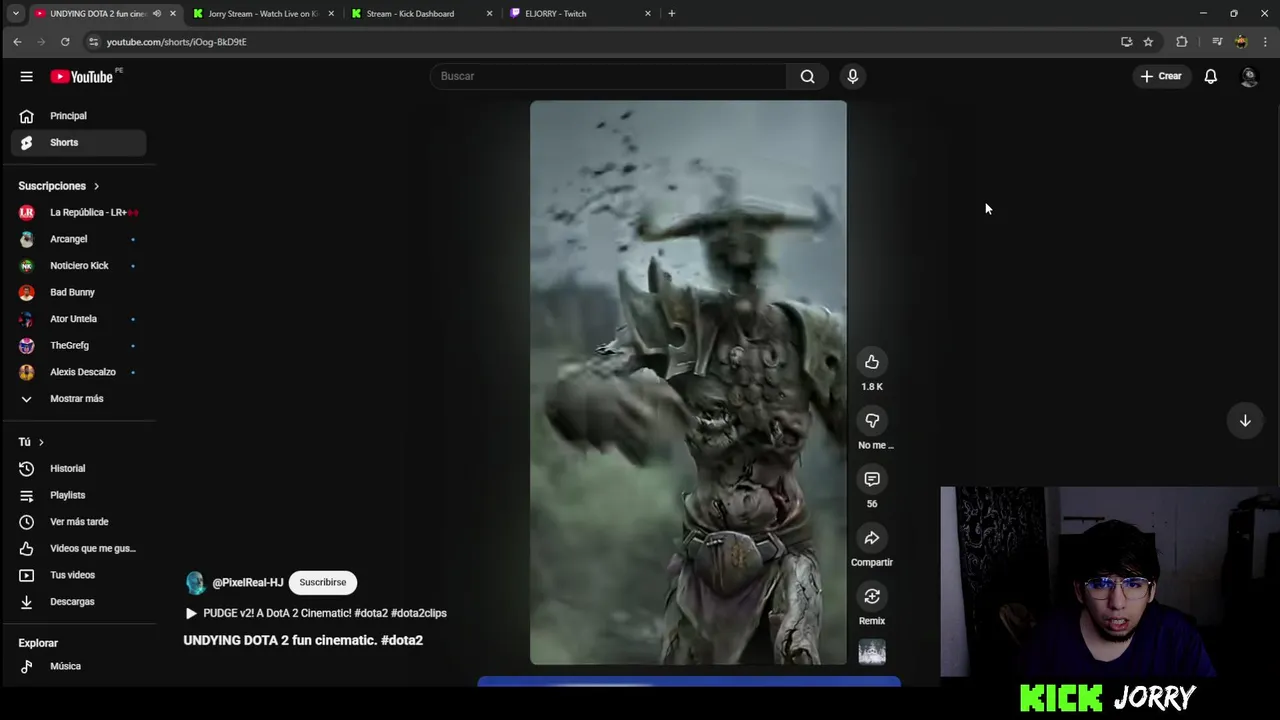Open @PixelReal-HJ channel name
Image resolution: width=1280 pixels, height=720 pixels.
point(248,582)
